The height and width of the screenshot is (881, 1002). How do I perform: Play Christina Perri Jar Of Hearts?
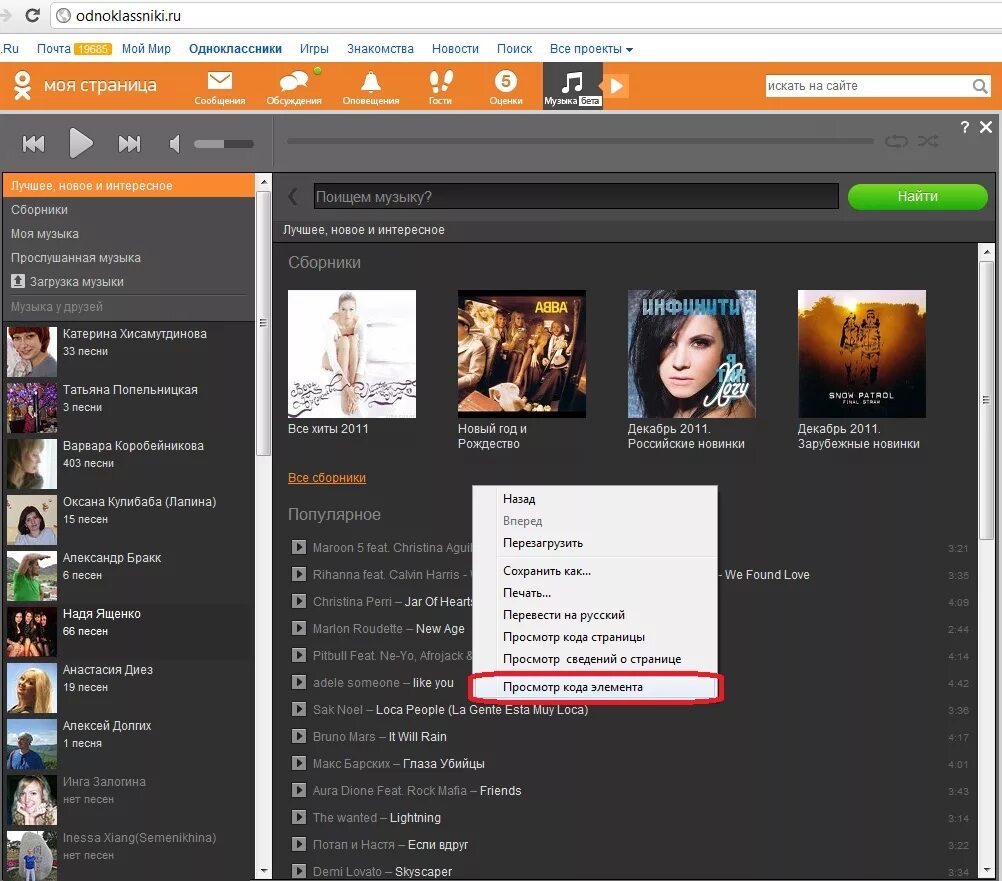(x=298, y=601)
